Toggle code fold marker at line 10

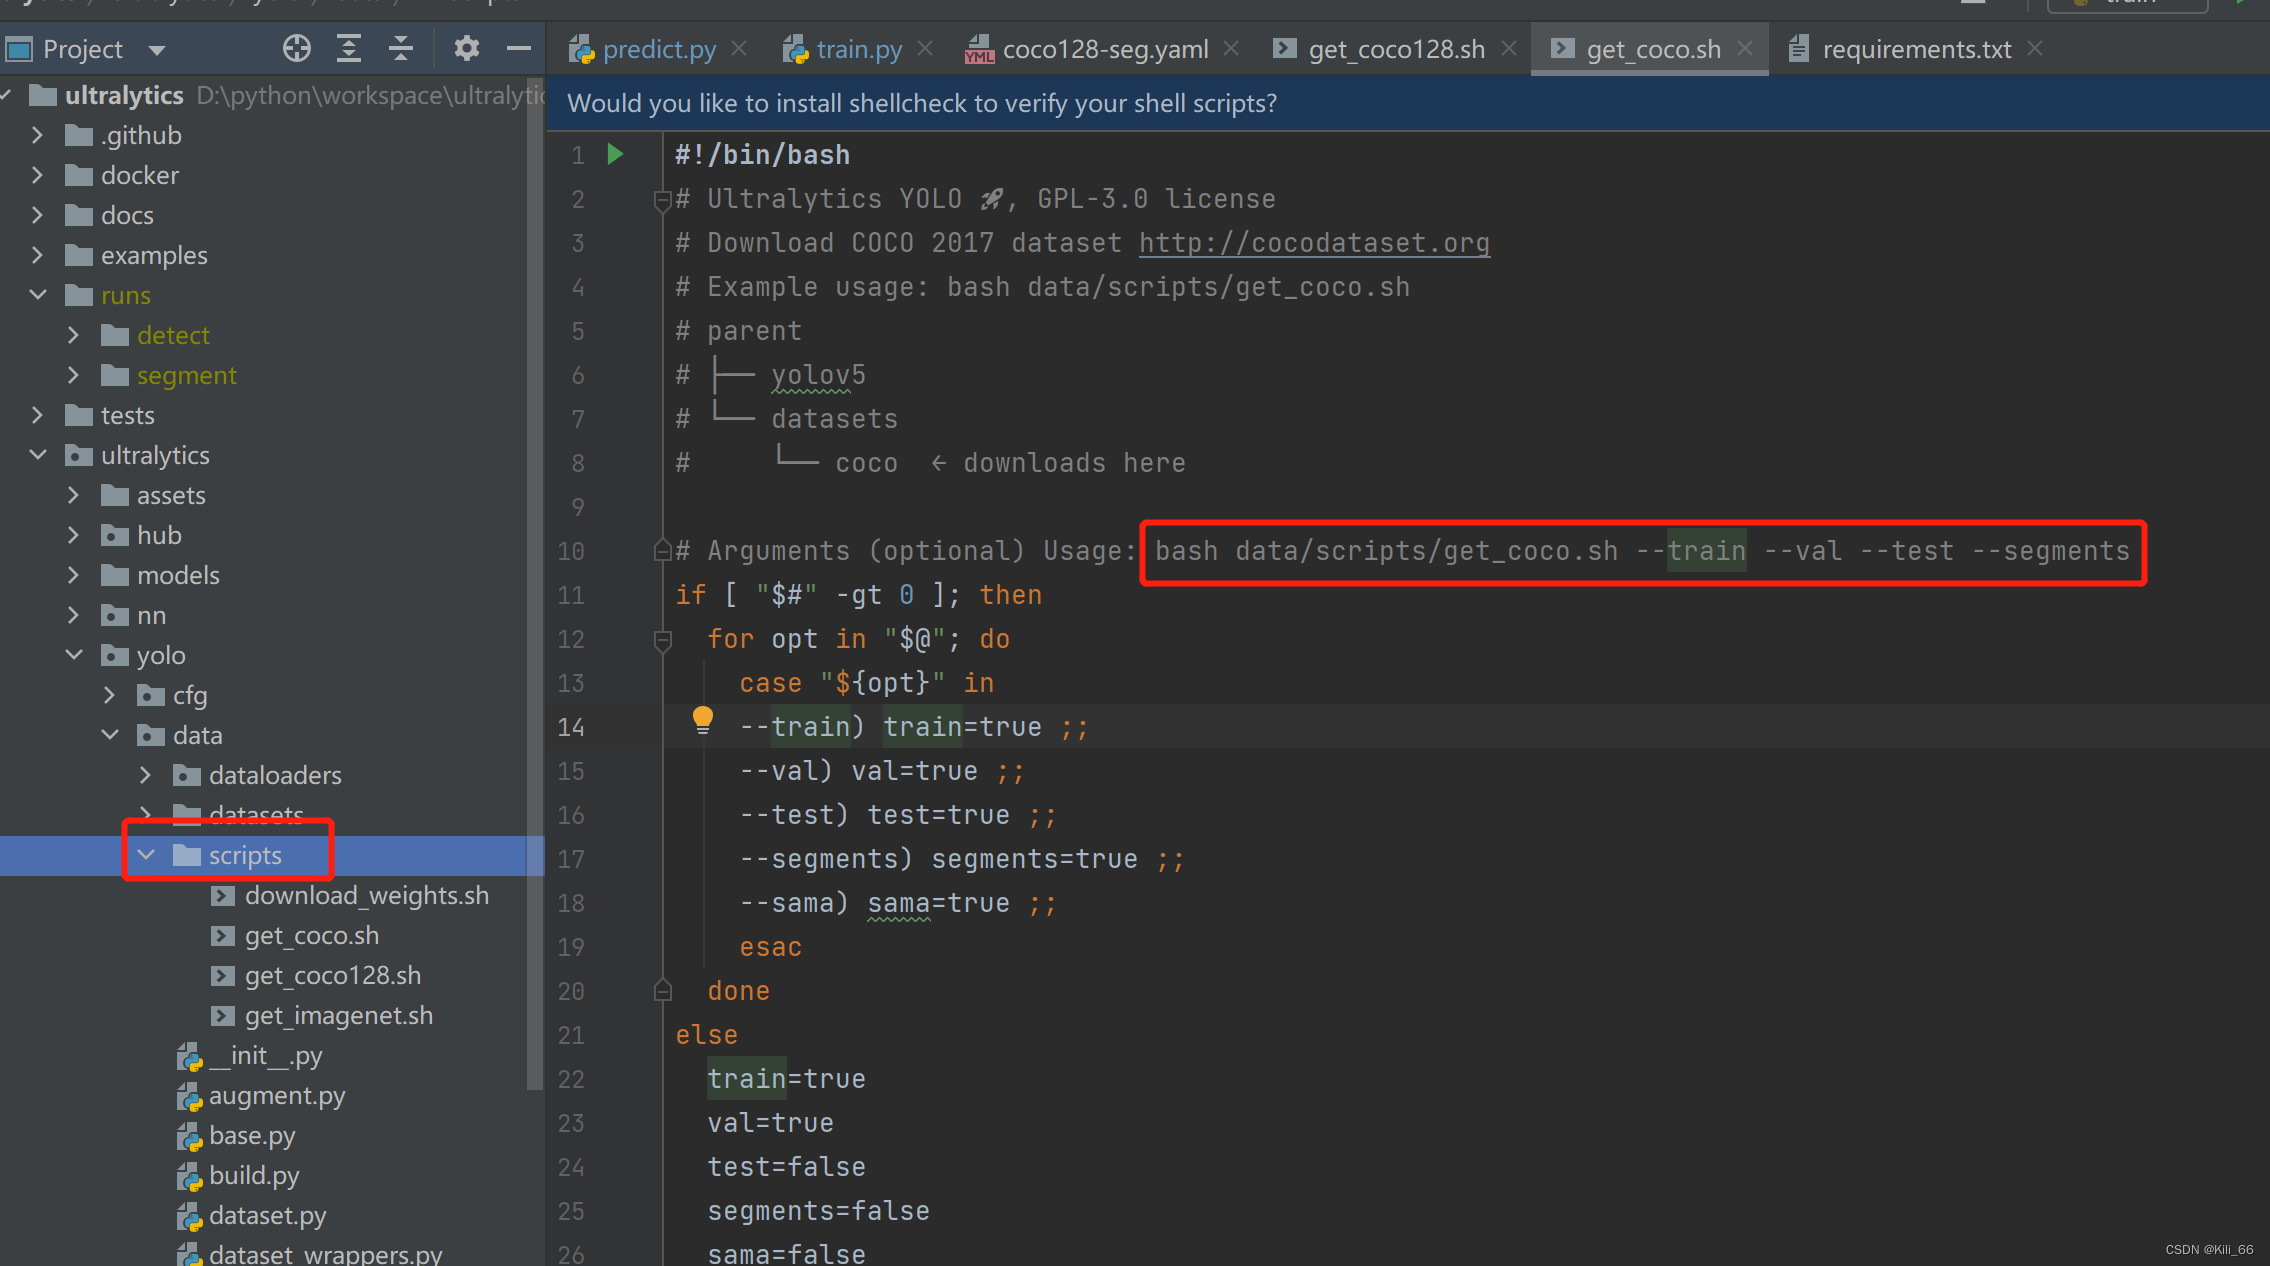662,550
